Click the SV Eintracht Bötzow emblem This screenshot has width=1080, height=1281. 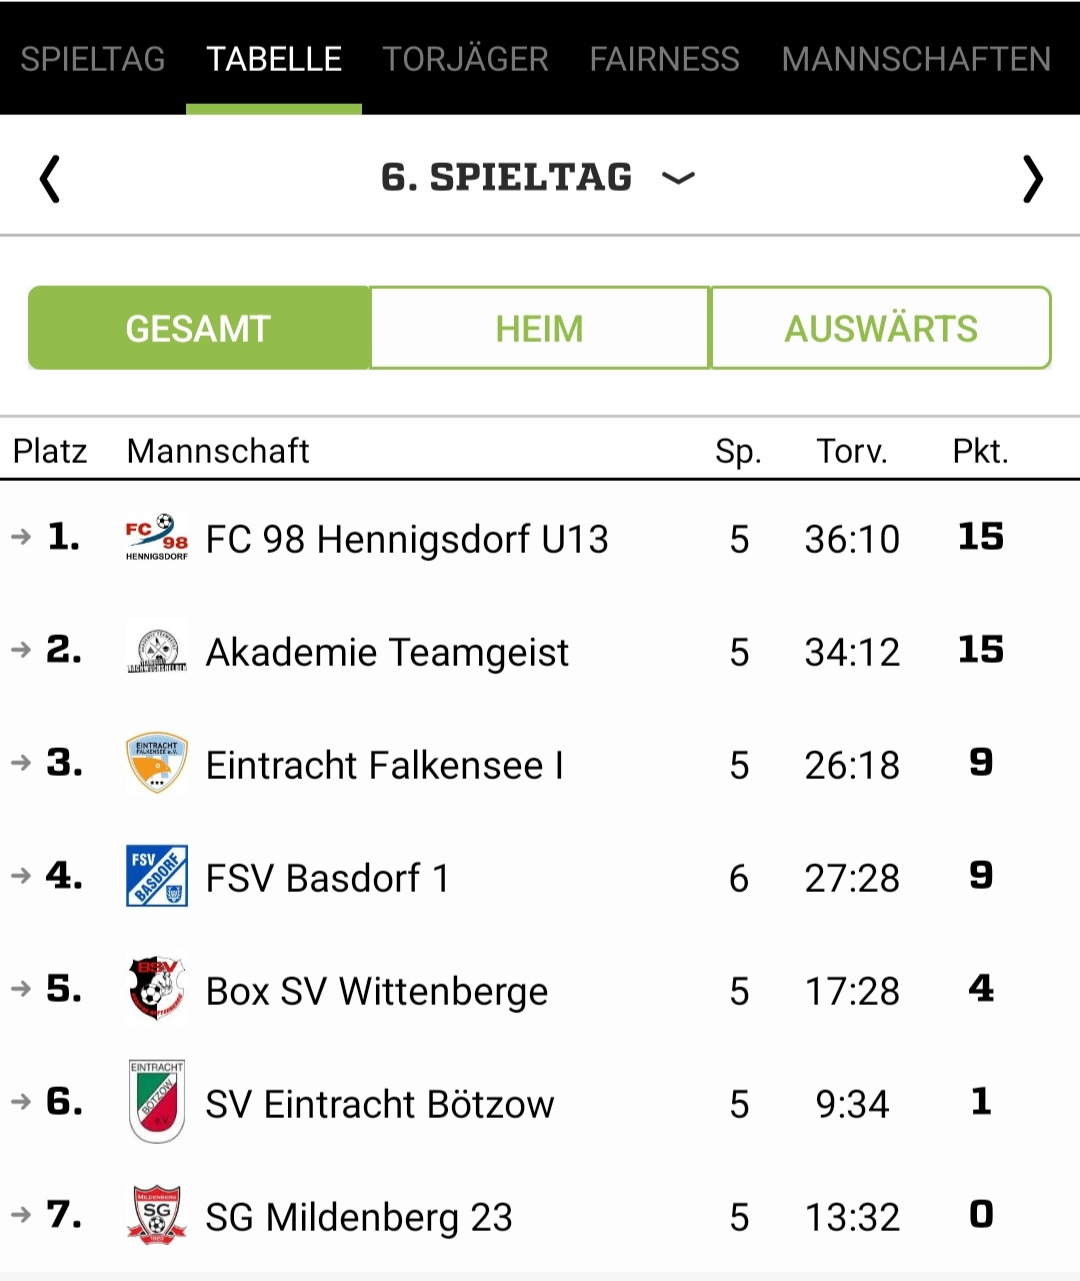tap(156, 1102)
